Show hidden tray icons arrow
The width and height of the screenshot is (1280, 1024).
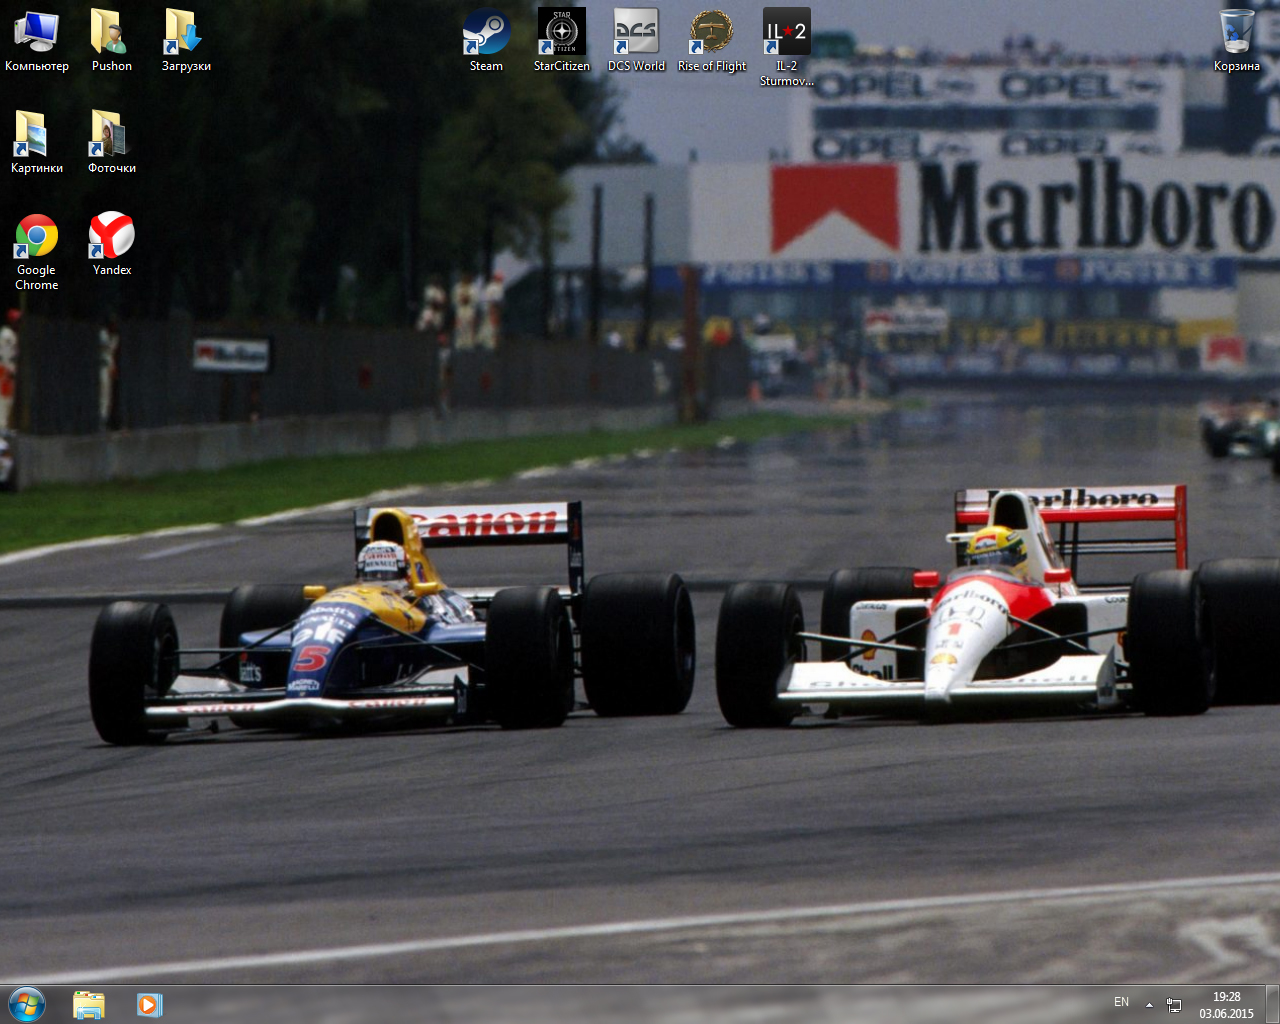pos(1149,1004)
